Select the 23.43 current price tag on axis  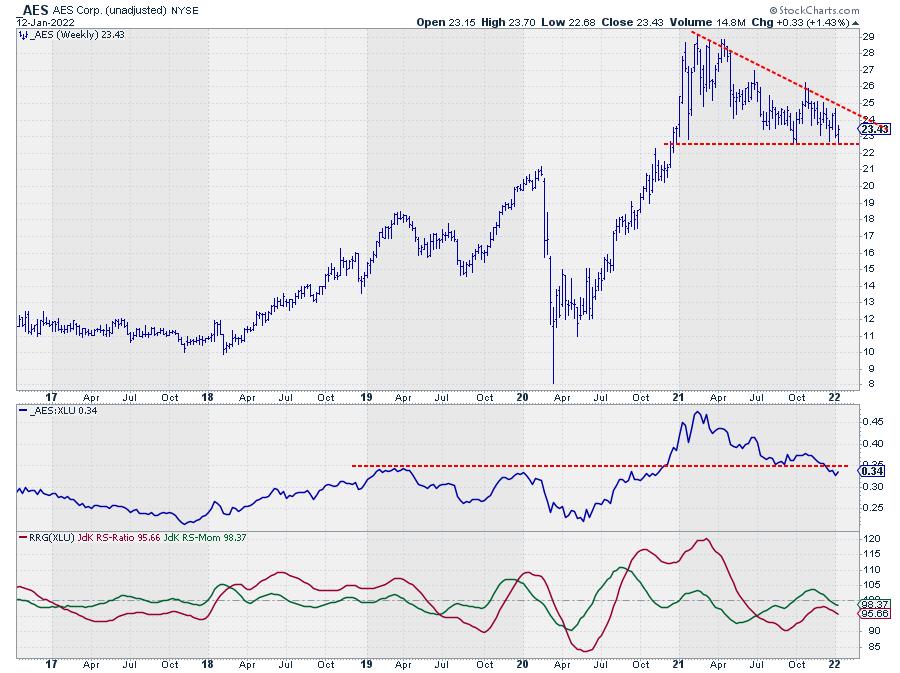874,129
